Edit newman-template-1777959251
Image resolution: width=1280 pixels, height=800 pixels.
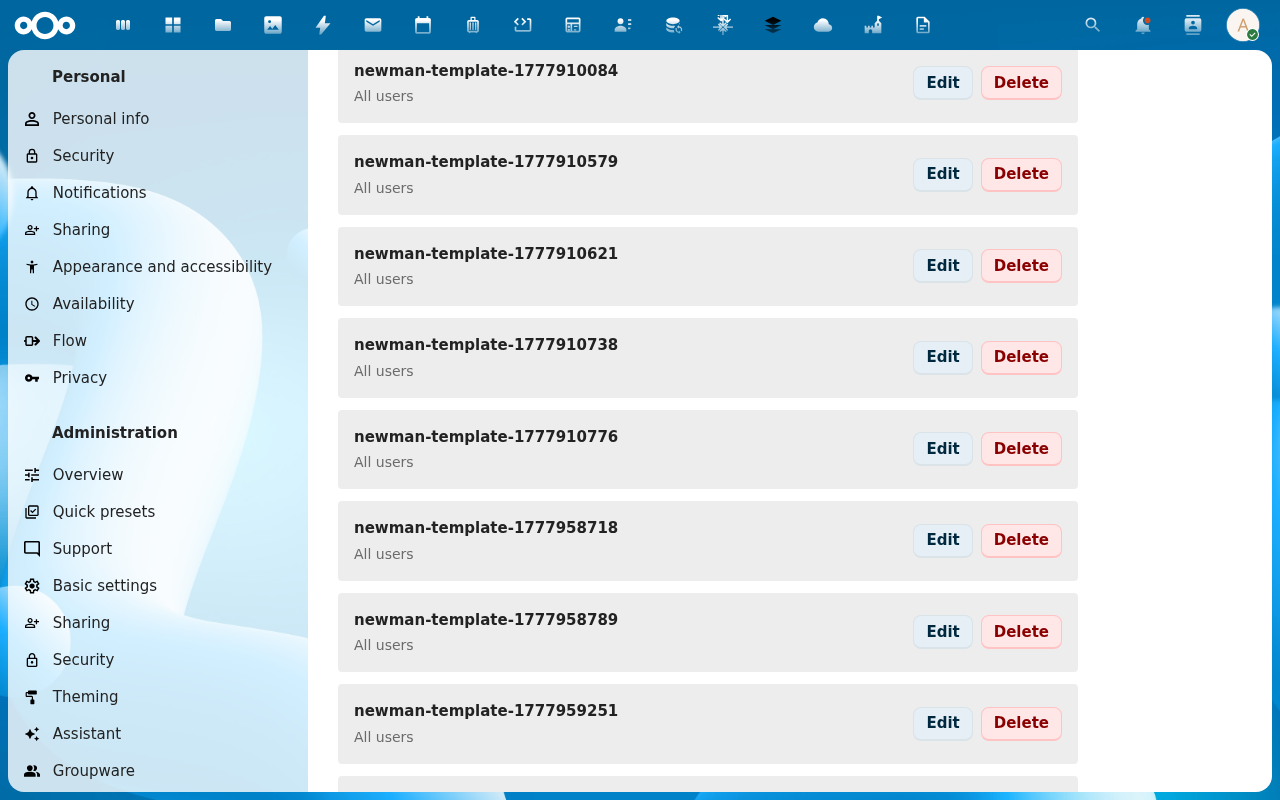(x=943, y=723)
